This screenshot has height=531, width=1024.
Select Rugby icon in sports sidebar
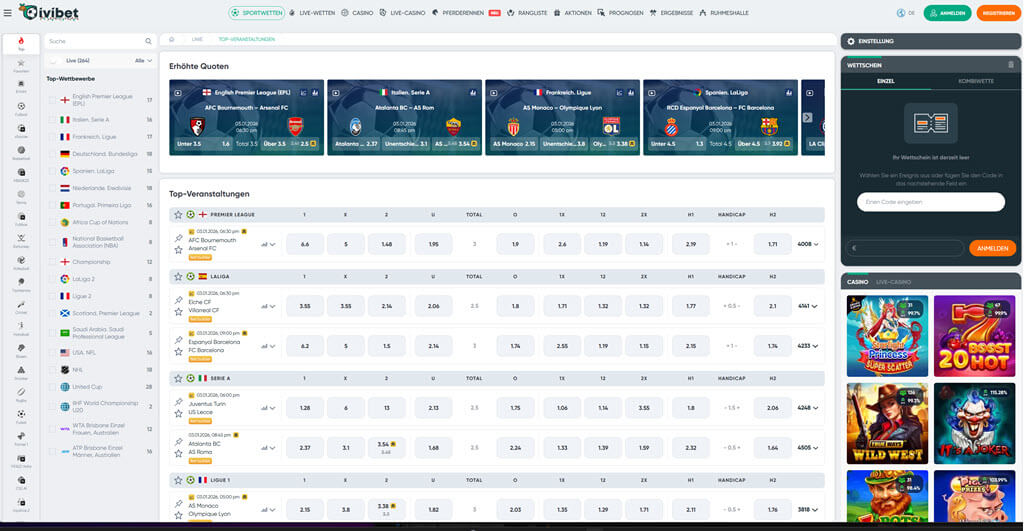(x=21, y=394)
